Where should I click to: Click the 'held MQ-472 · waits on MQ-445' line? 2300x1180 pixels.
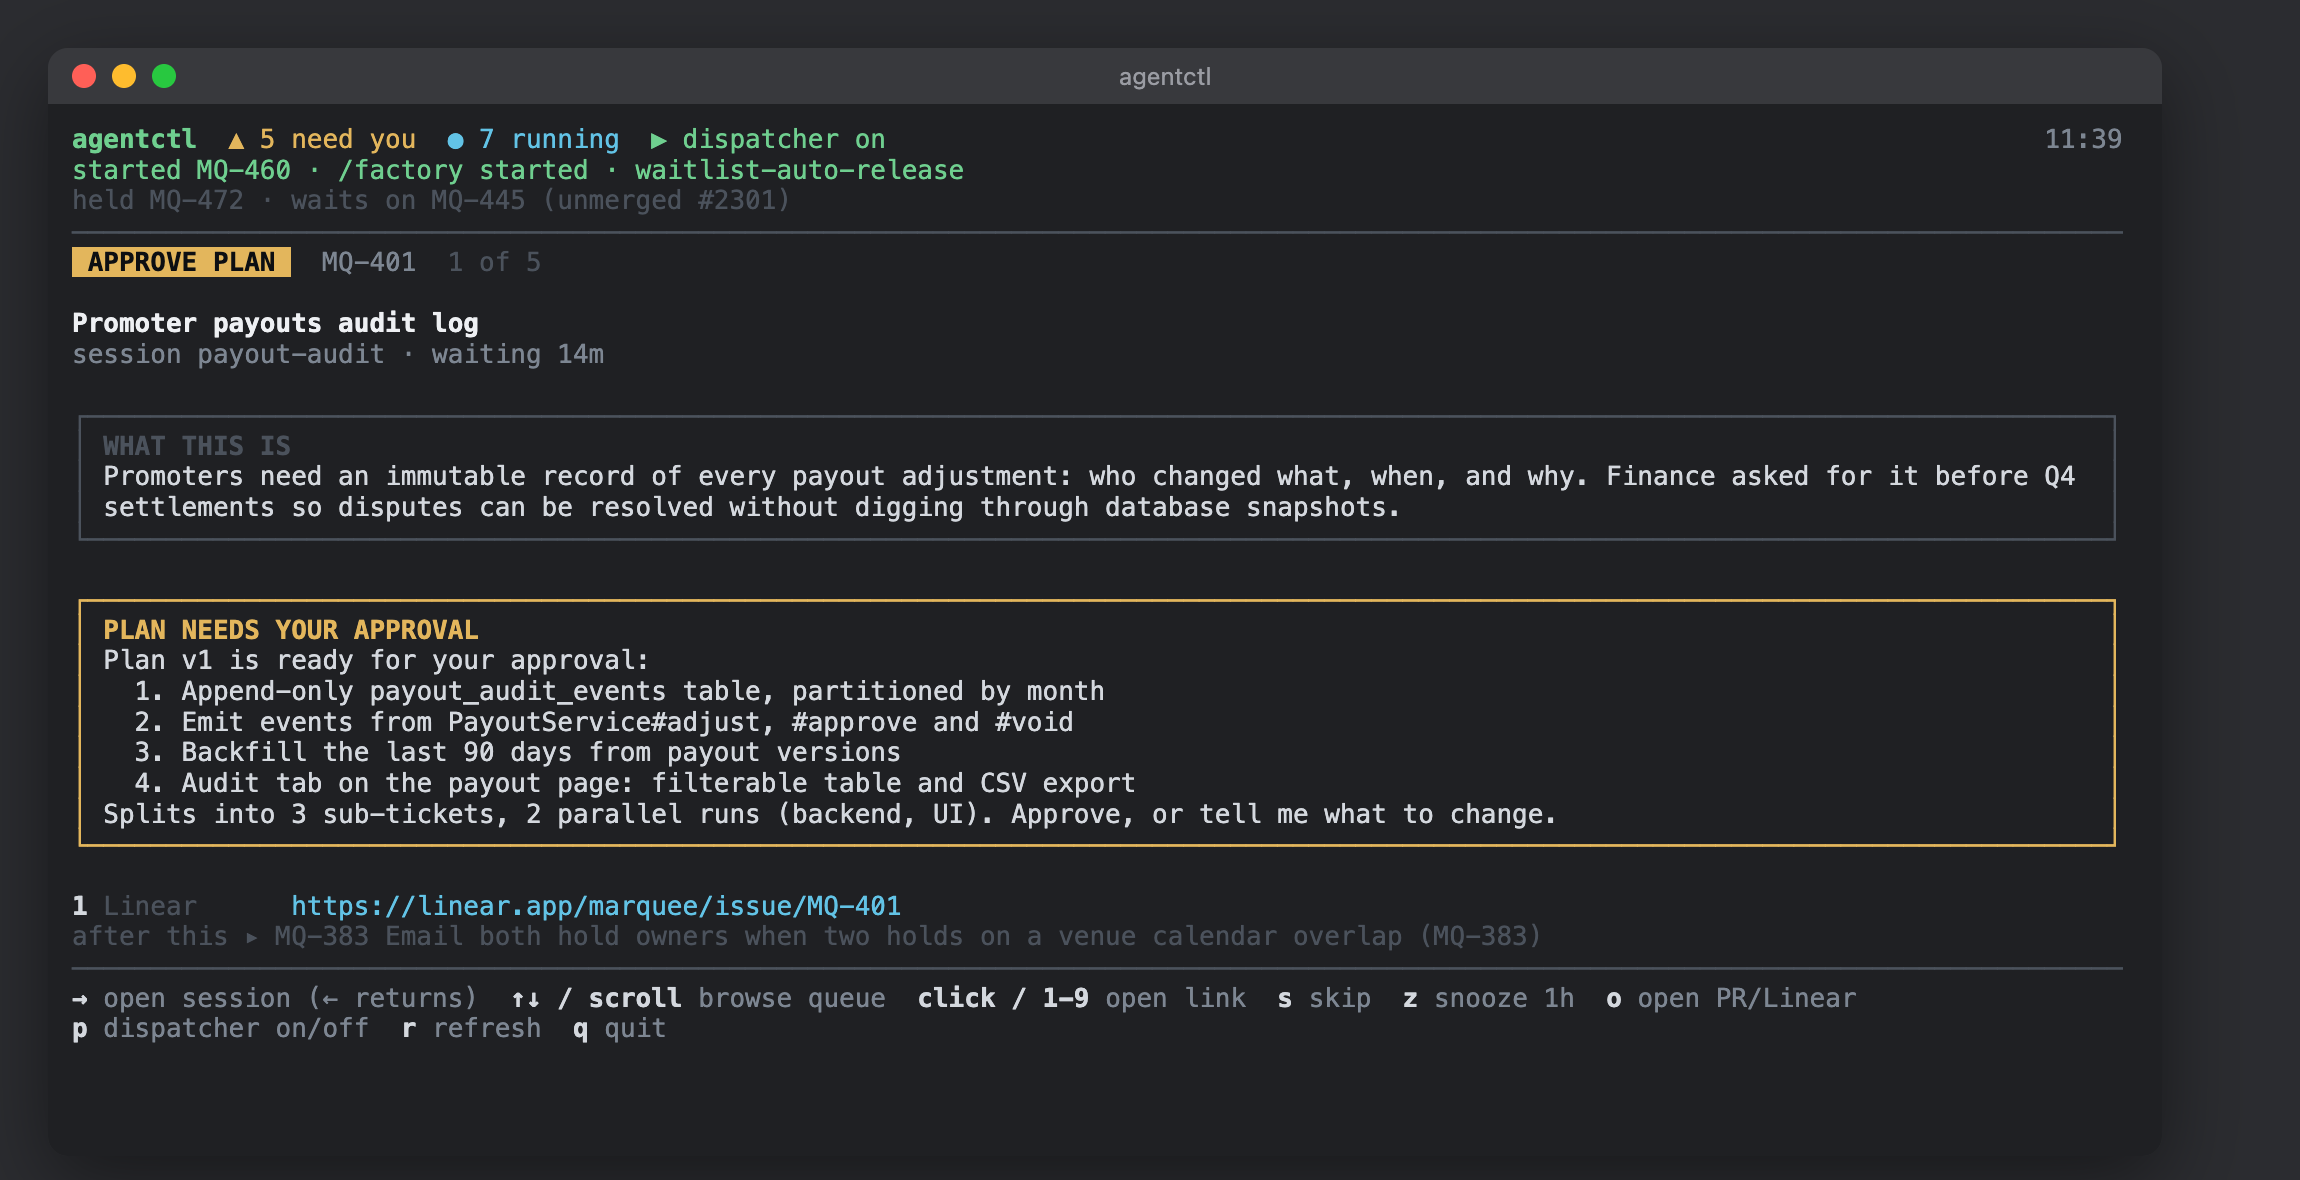coord(431,200)
